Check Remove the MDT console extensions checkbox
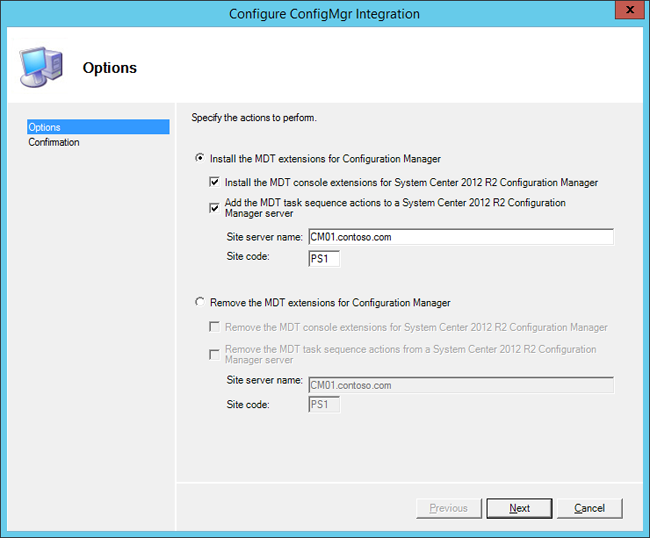The image size is (650, 538). click(x=214, y=327)
